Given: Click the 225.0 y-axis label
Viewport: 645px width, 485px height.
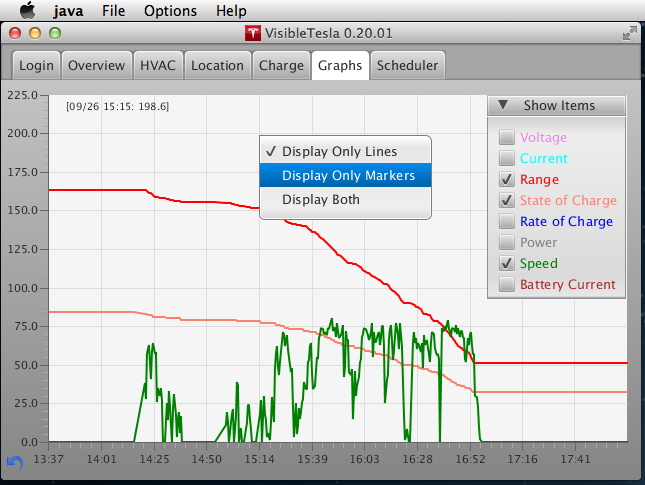Looking at the screenshot, I should (x=22, y=95).
